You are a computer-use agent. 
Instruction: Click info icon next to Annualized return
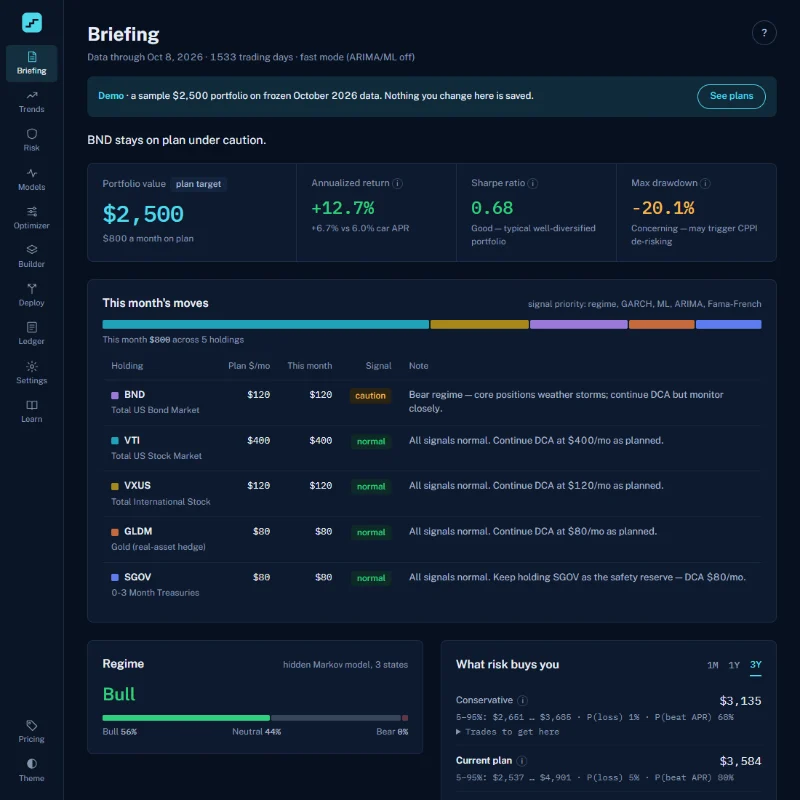click(397, 183)
